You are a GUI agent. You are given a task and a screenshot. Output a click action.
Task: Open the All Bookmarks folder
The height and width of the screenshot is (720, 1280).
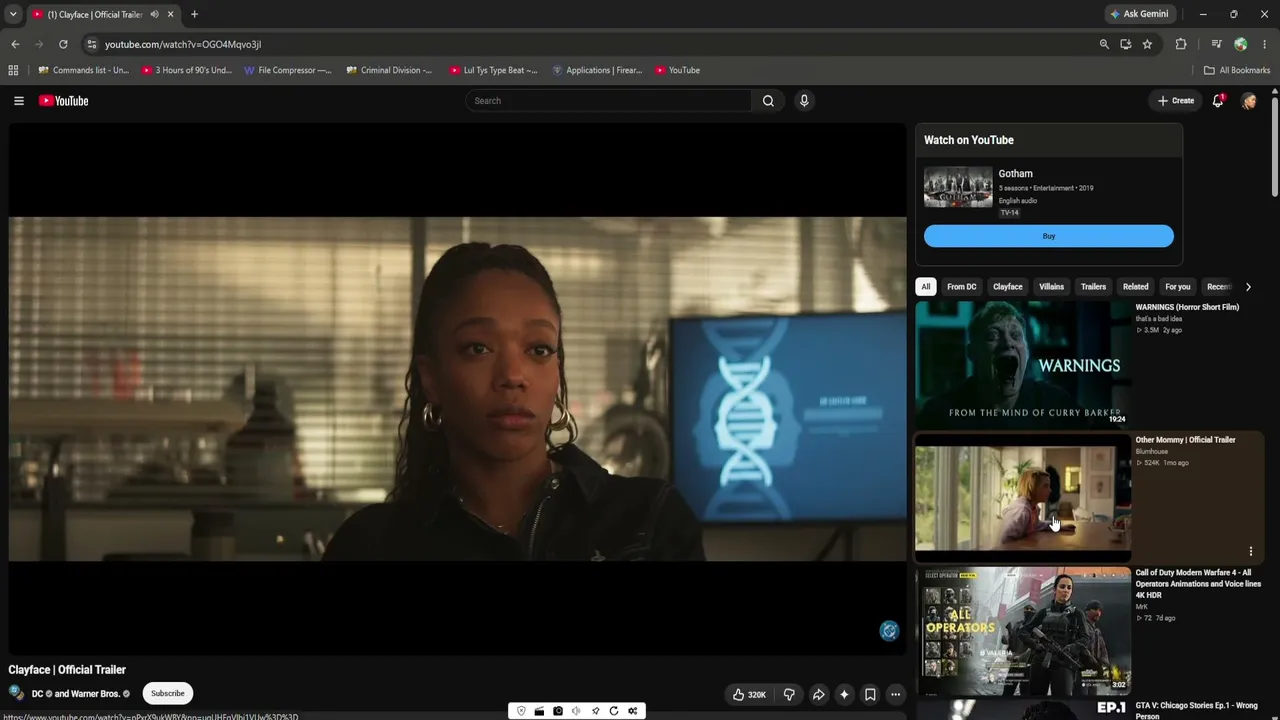tap(1237, 70)
